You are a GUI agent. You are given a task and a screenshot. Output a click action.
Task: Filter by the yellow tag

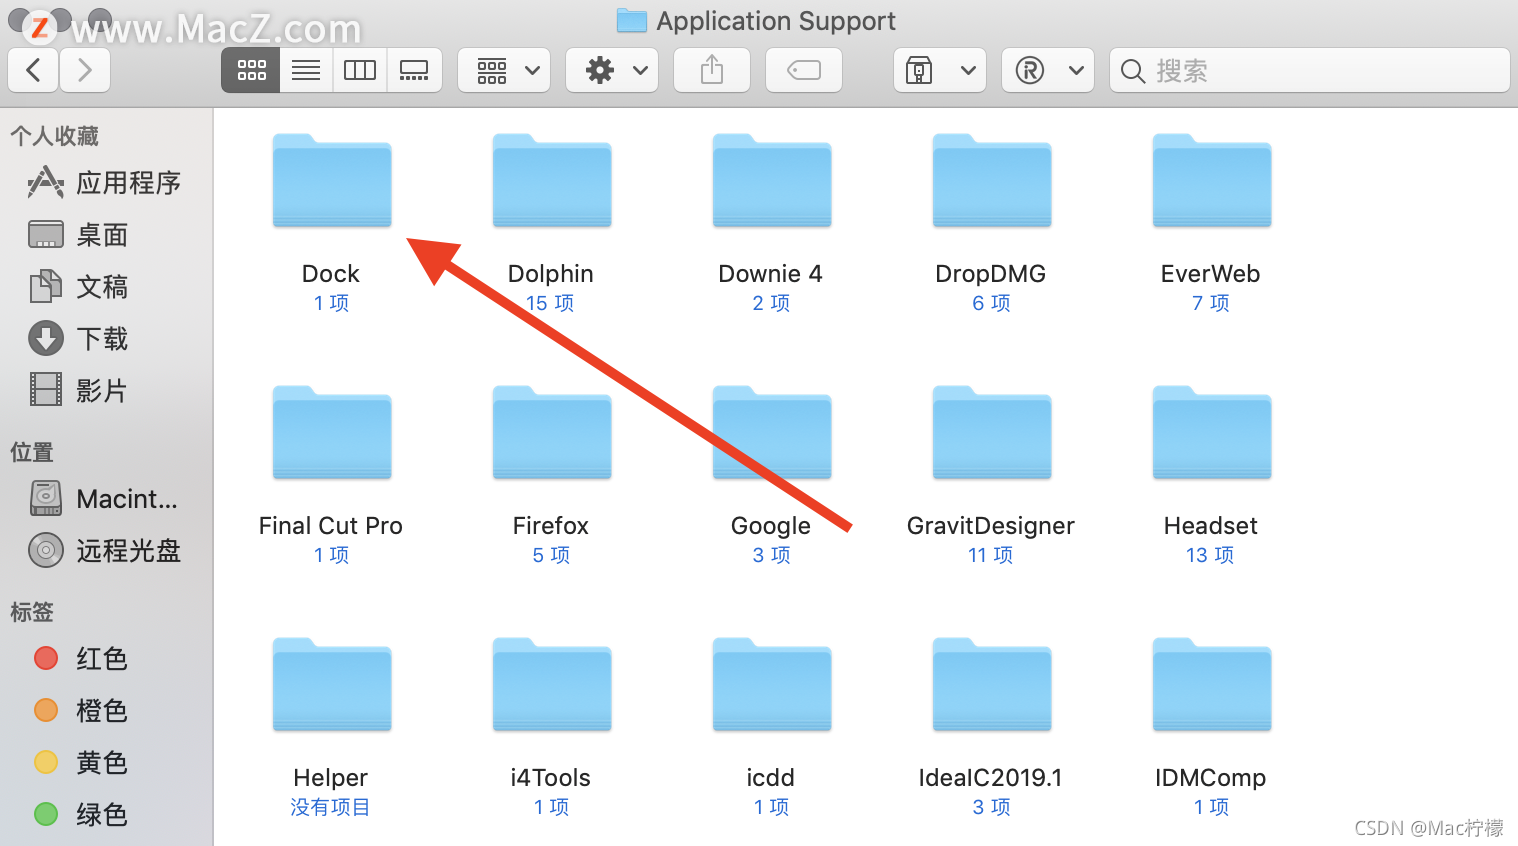pyautogui.click(x=80, y=763)
